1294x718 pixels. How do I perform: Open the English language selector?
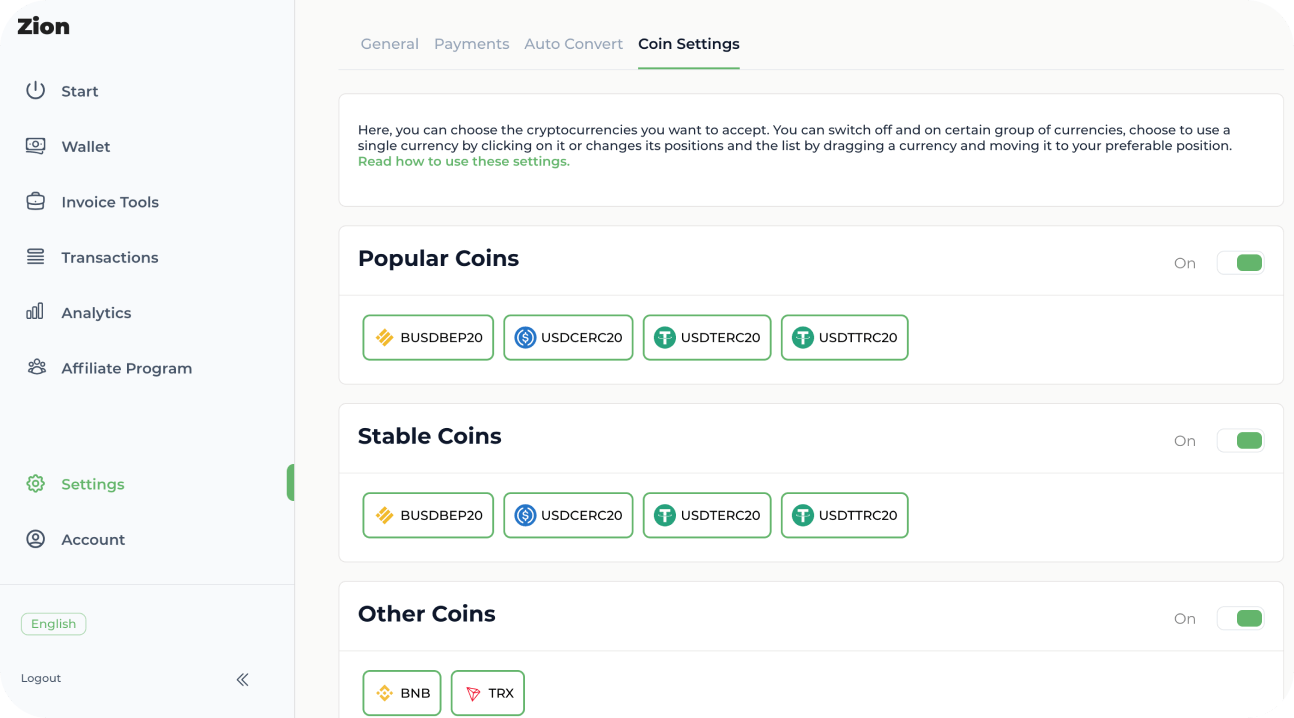coord(54,624)
